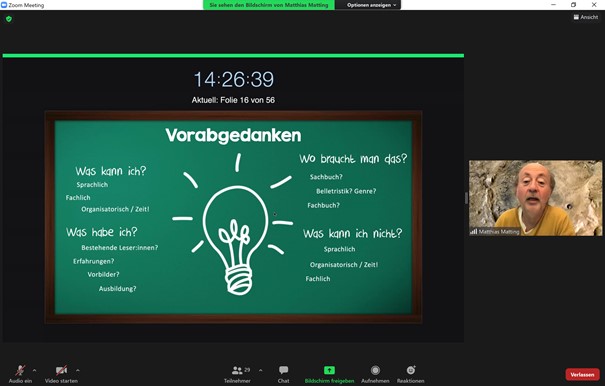The width and height of the screenshot is (605, 386).
Task: Unmute microphone via Audio ein icon
Action: pos(20,371)
